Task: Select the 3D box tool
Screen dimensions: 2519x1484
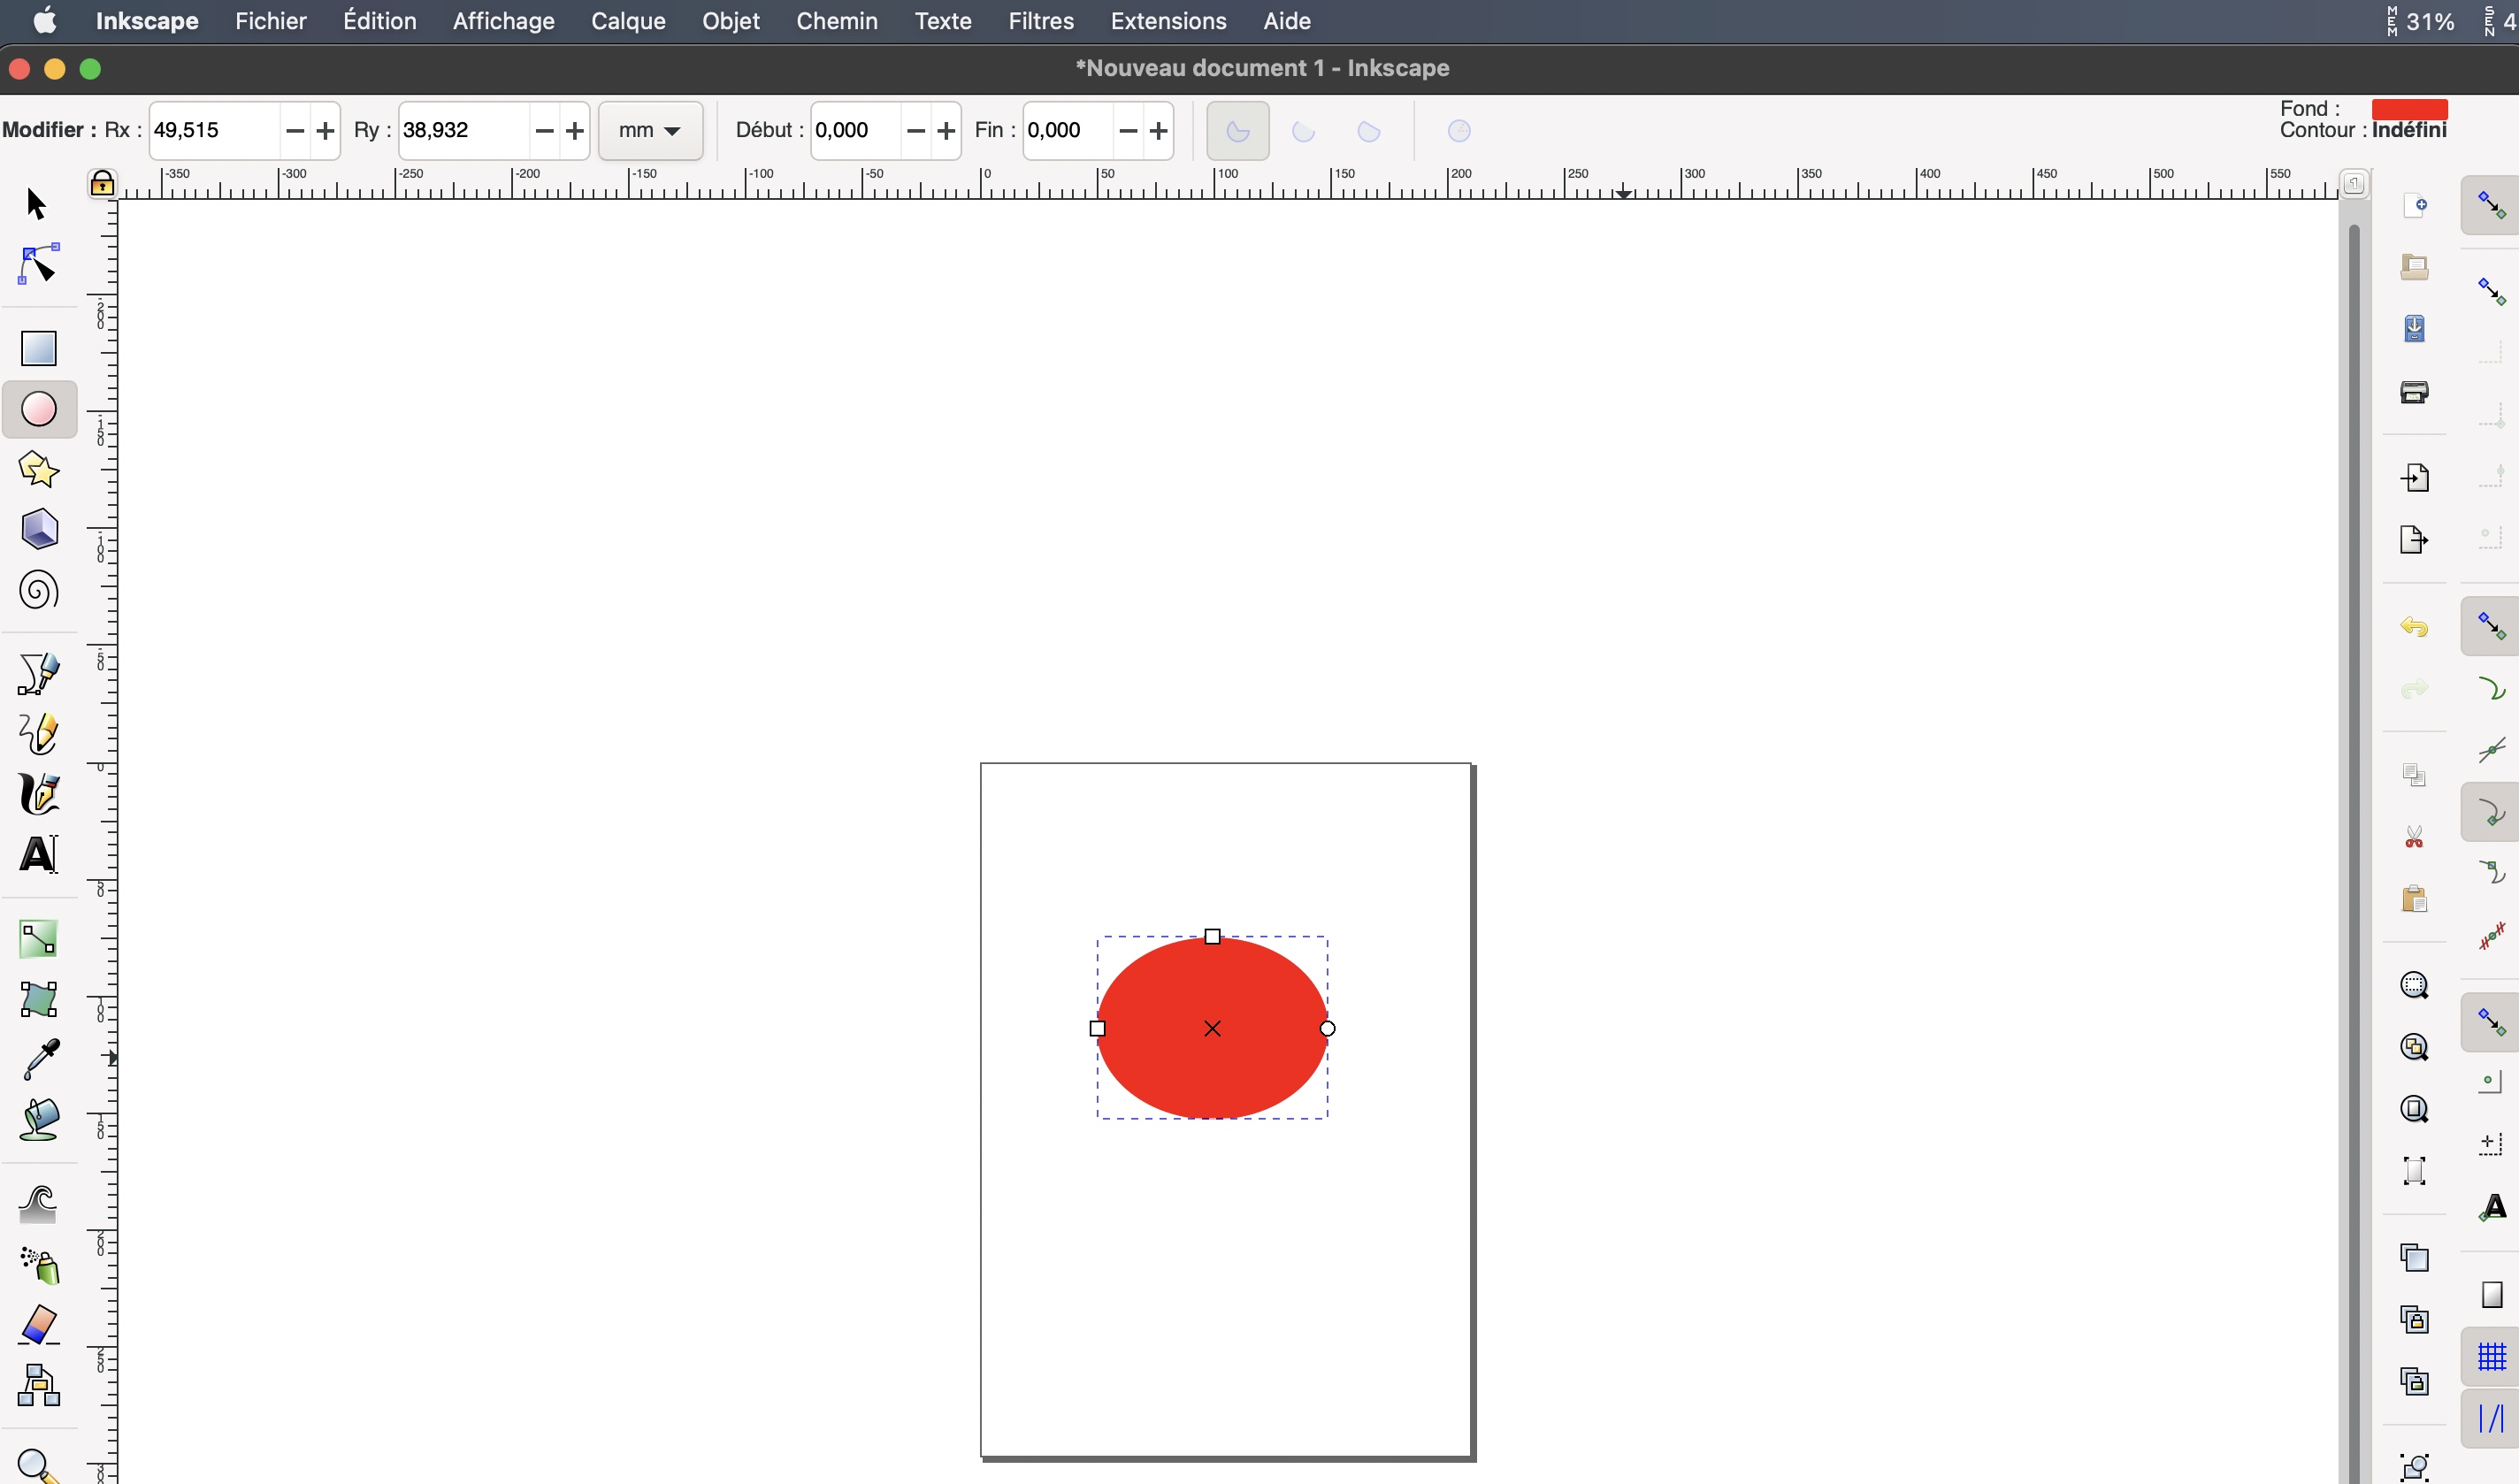Action: (x=39, y=529)
